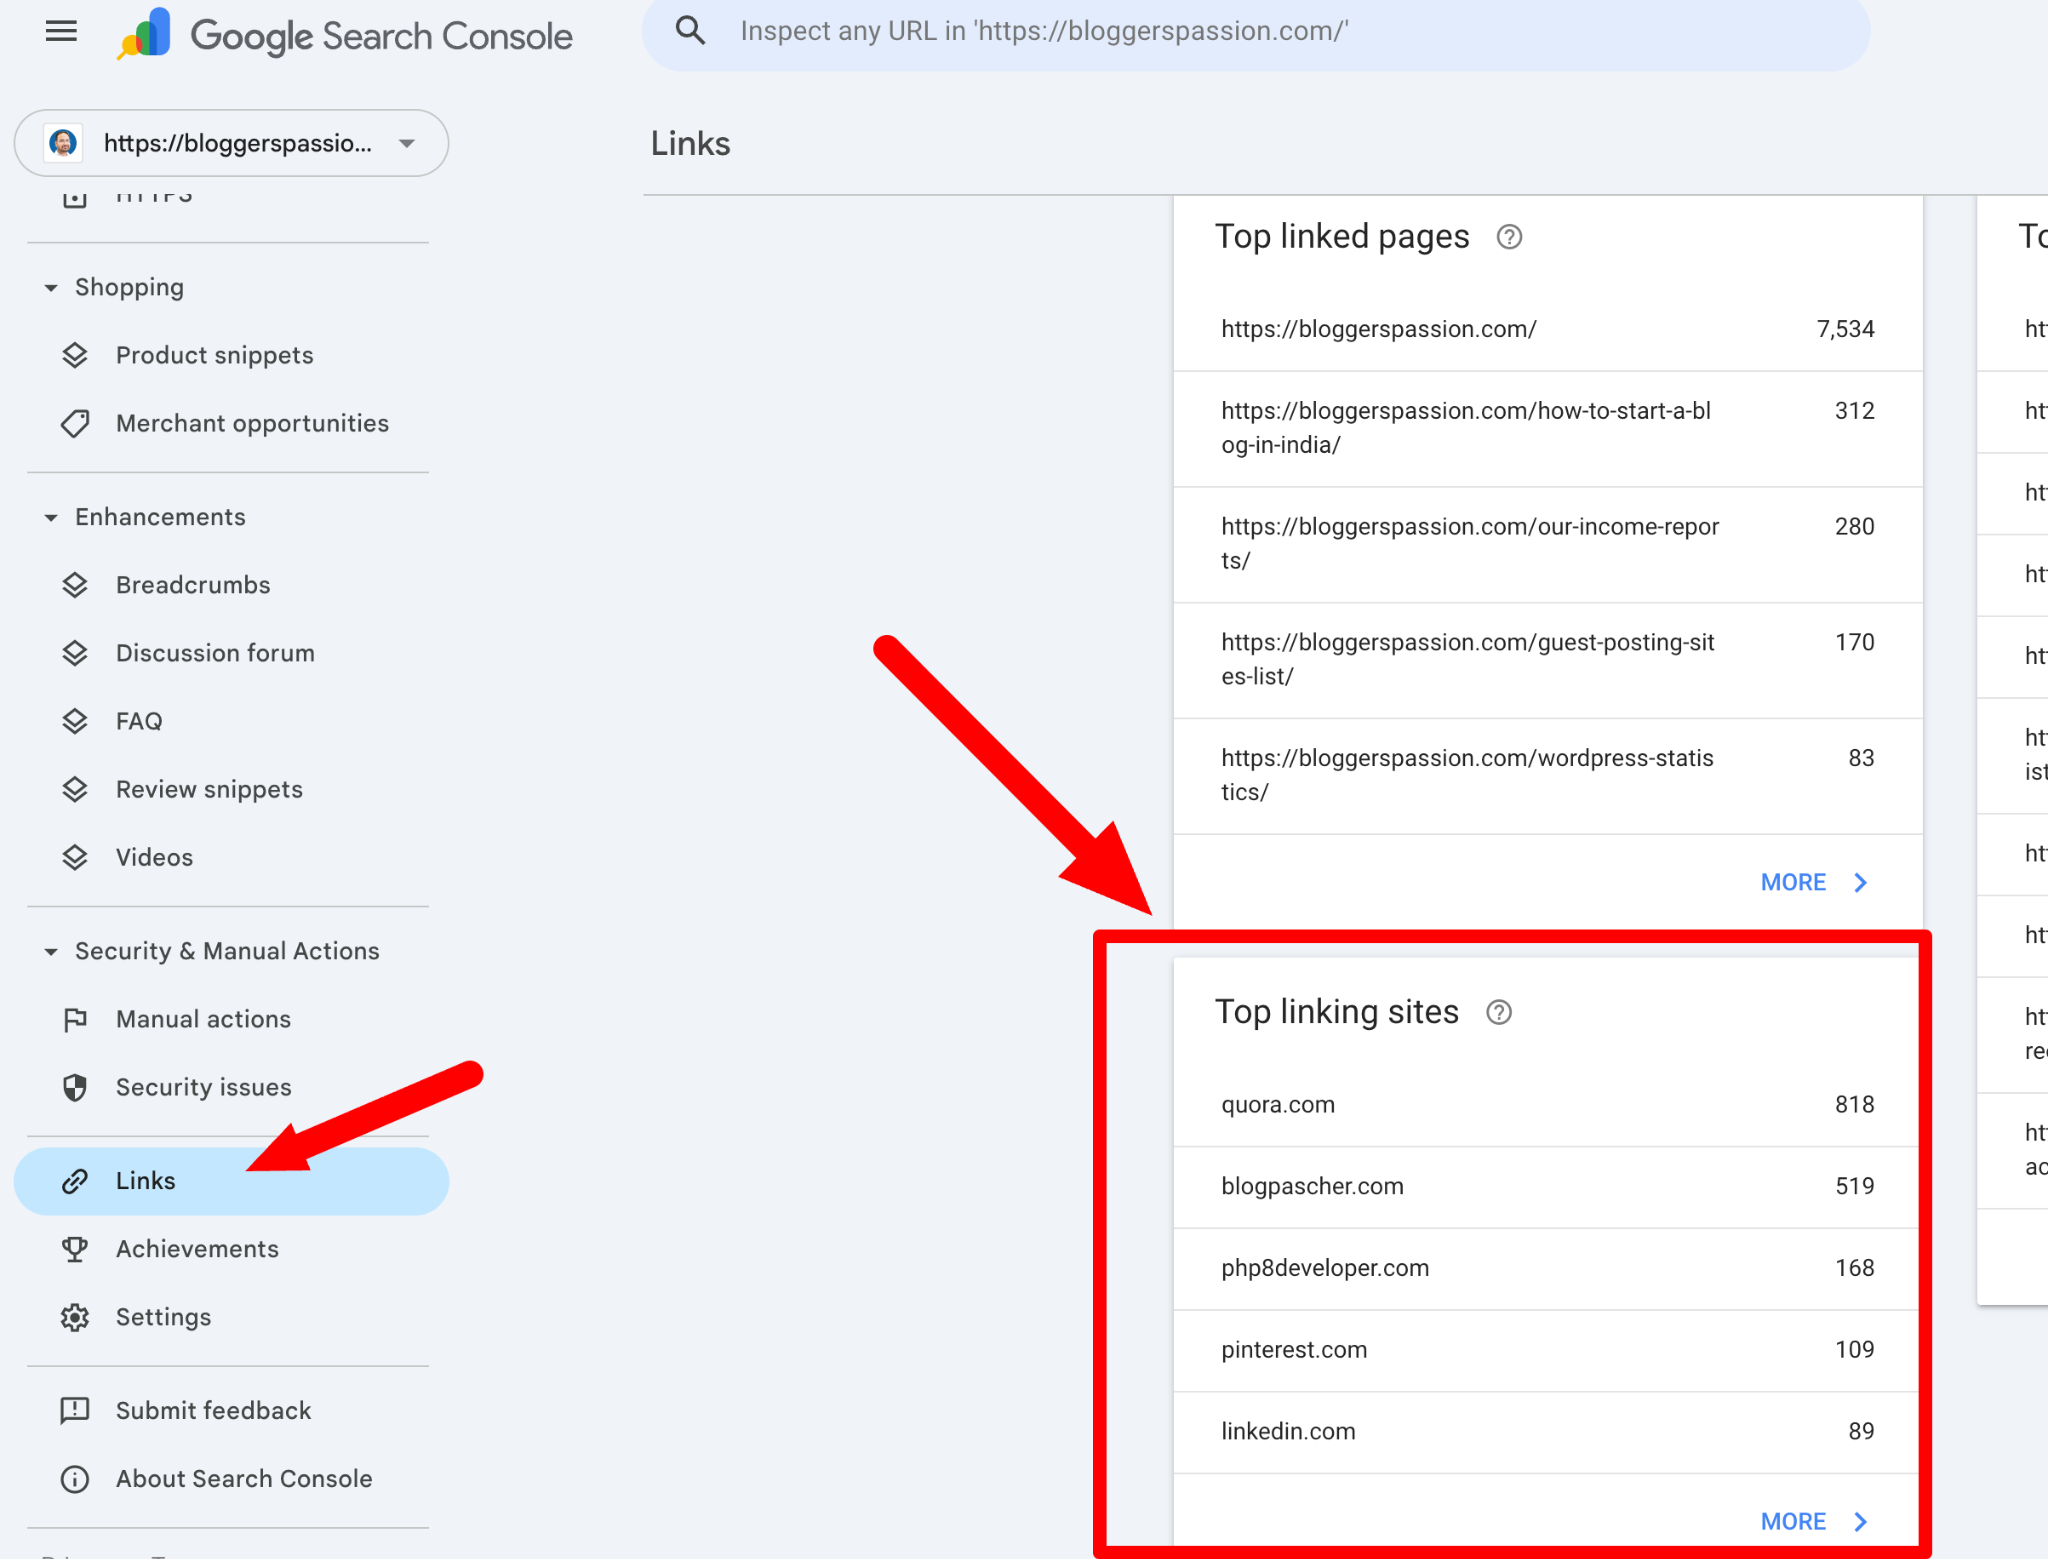2048x1559 pixels.
Task: Open the navigation hamburger menu
Action: coord(61,31)
